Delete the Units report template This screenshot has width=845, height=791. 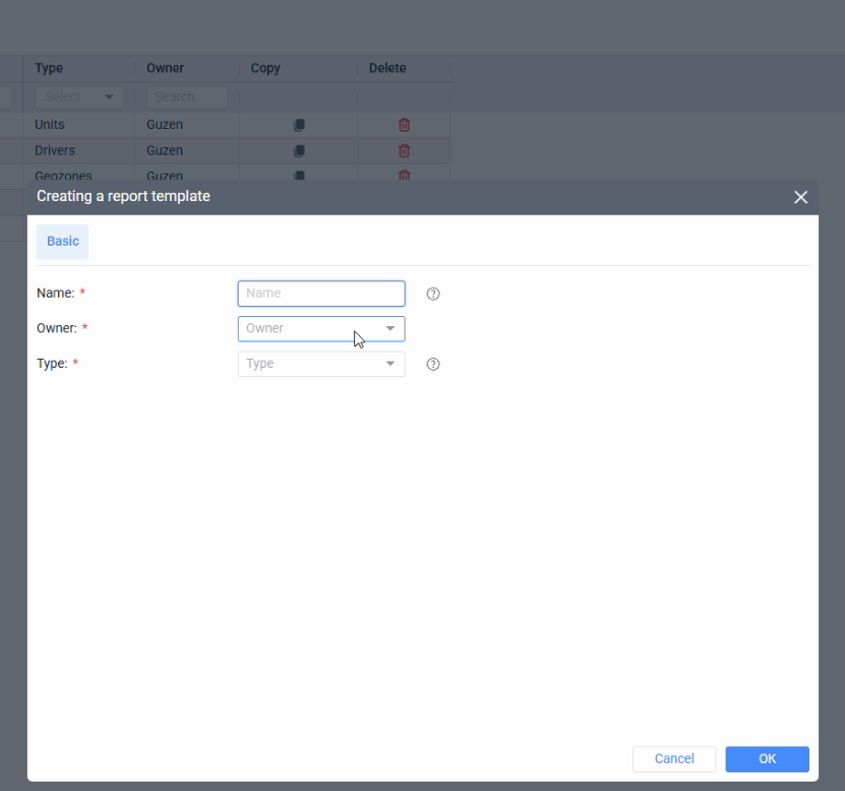click(x=404, y=125)
